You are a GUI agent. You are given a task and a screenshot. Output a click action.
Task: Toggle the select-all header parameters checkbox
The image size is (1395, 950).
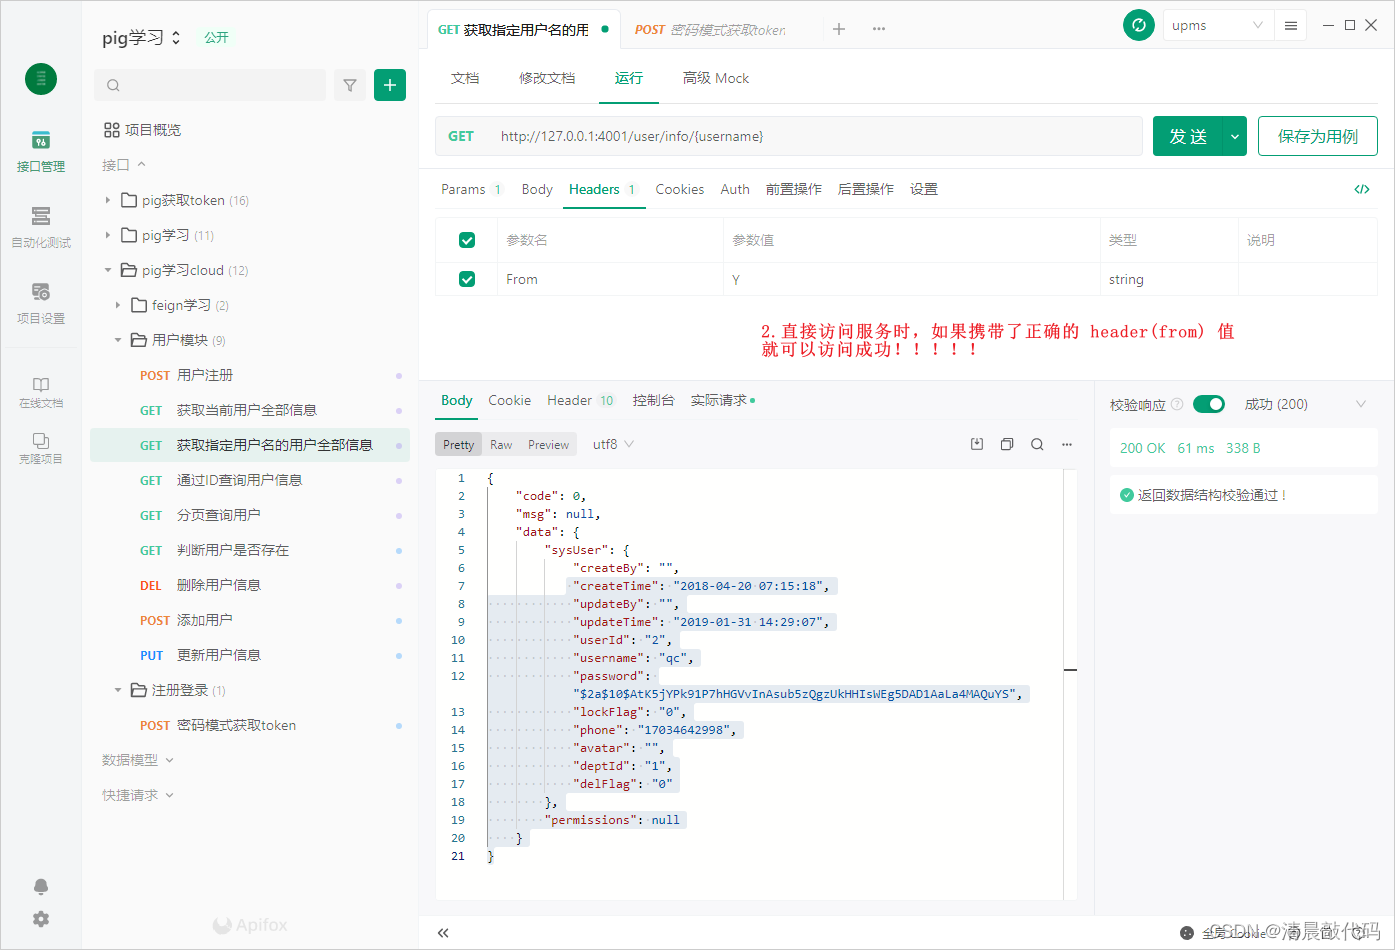pos(467,240)
